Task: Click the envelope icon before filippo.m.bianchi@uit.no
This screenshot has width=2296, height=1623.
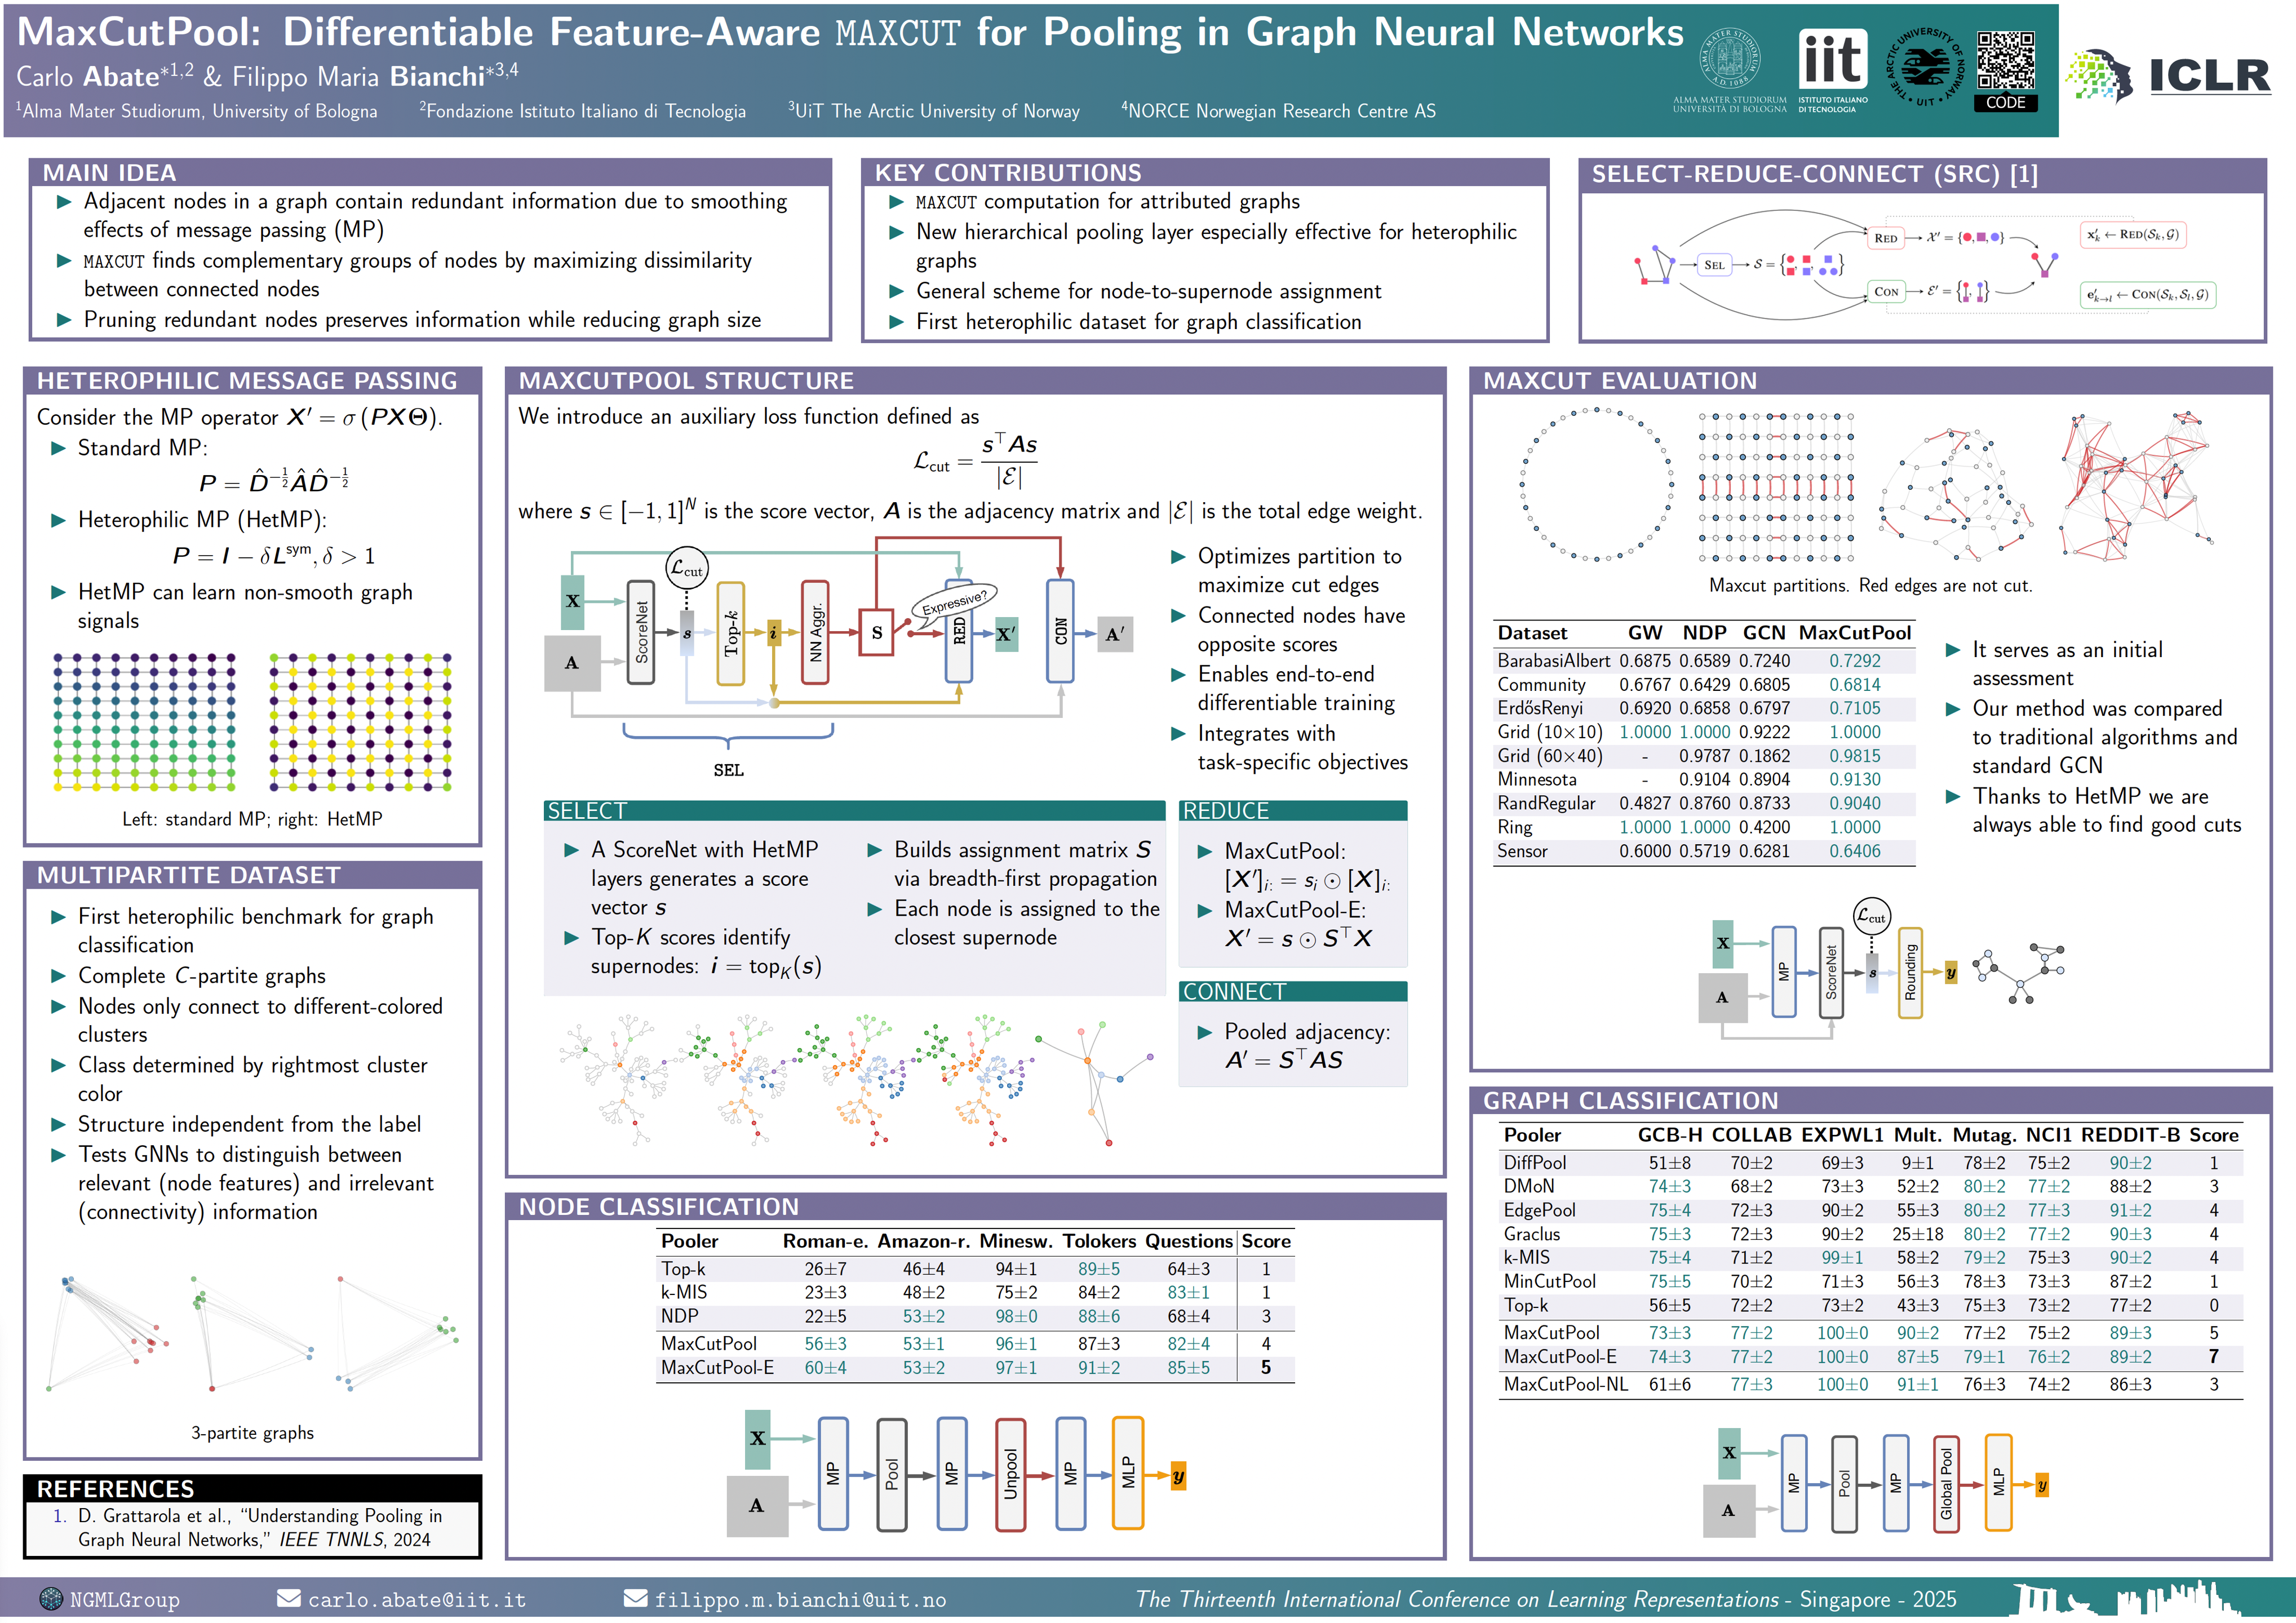Action: click(635, 1598)
